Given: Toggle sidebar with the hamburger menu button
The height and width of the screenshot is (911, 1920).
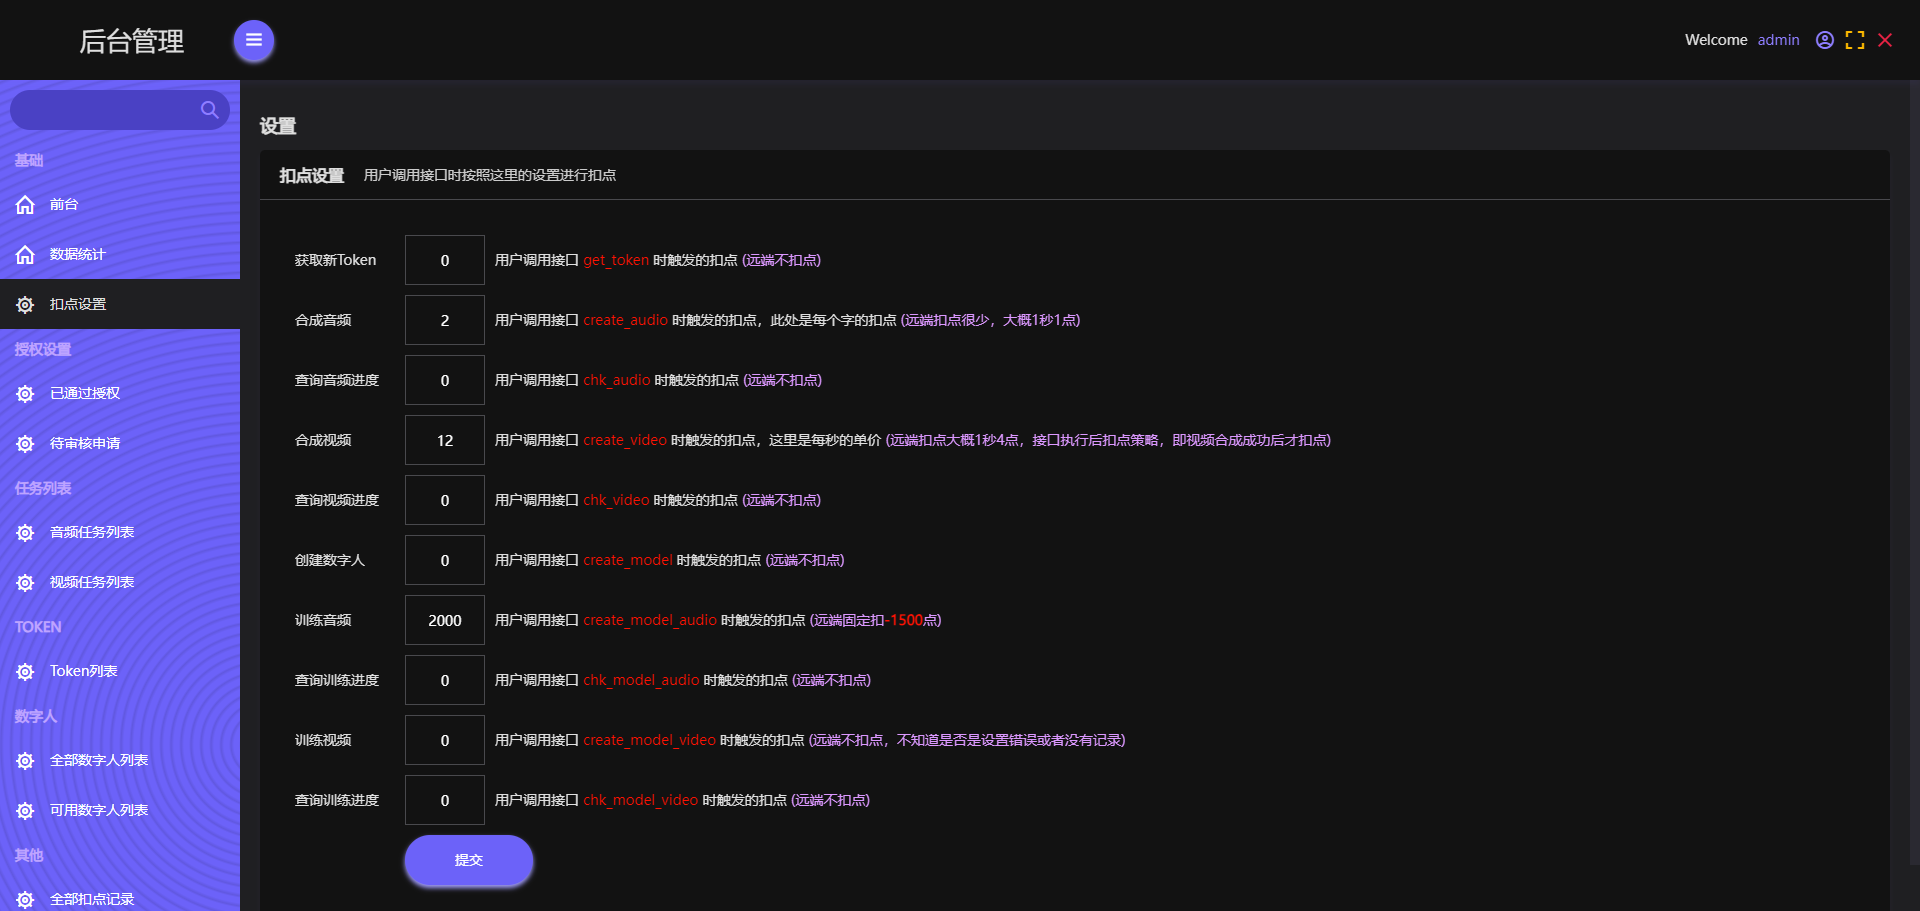Looking at the screenshot, I should tap(254, 41).
